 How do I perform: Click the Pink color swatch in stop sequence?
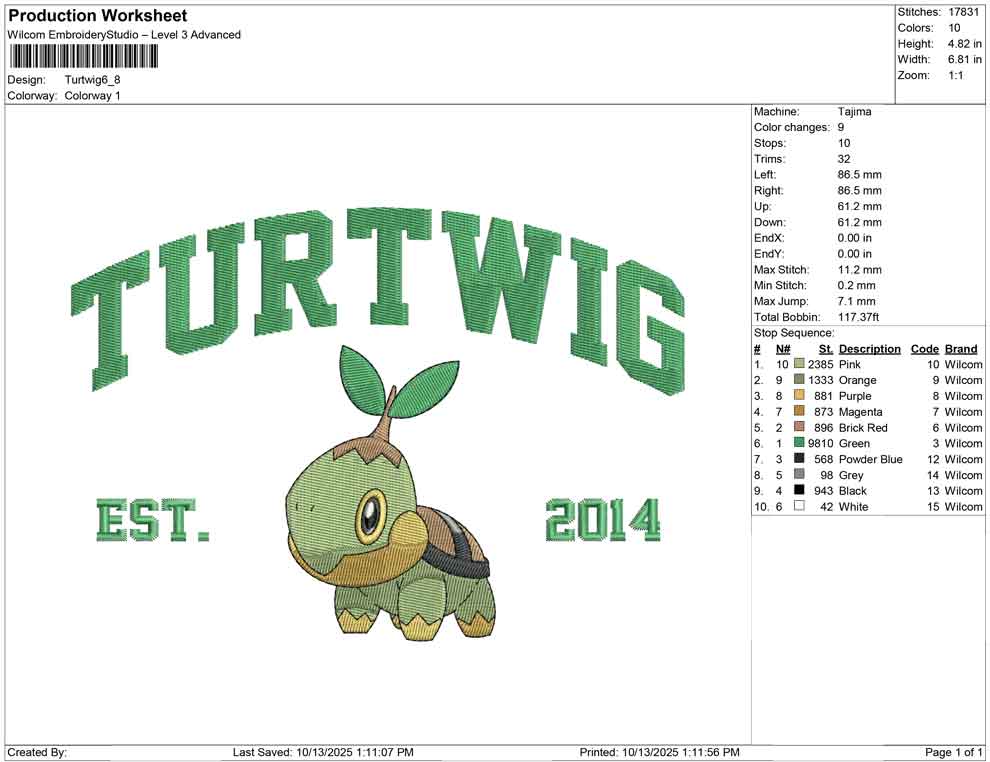click(x=799, y=364)
